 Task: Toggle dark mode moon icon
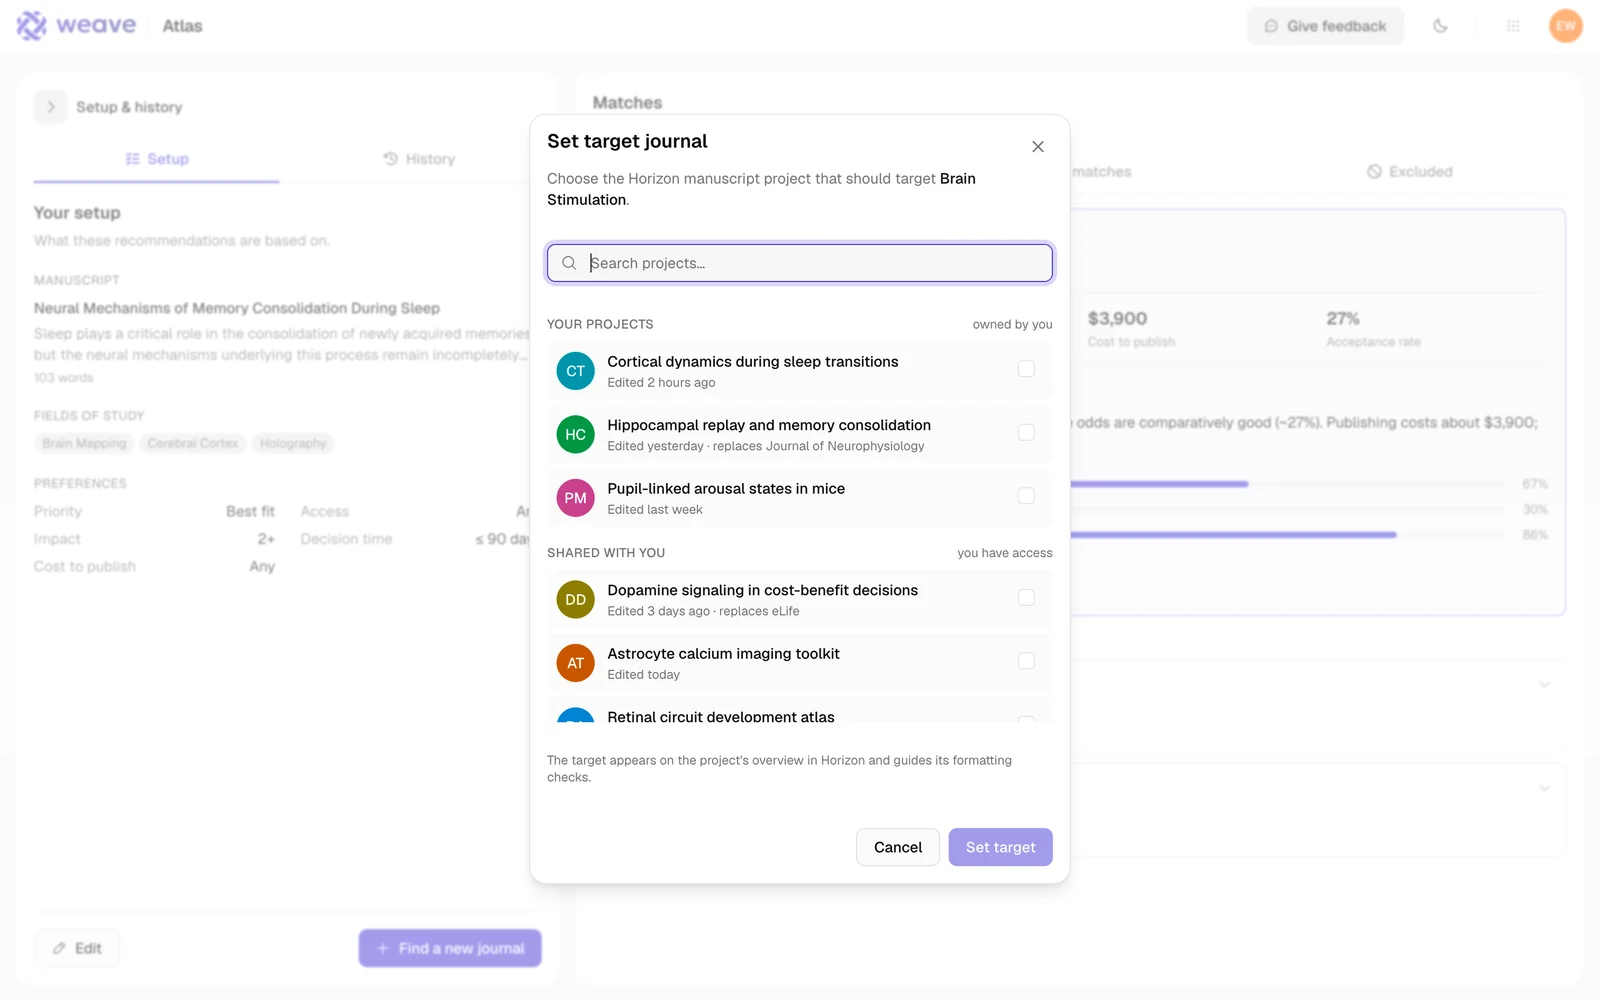(x=1440, y=26)
